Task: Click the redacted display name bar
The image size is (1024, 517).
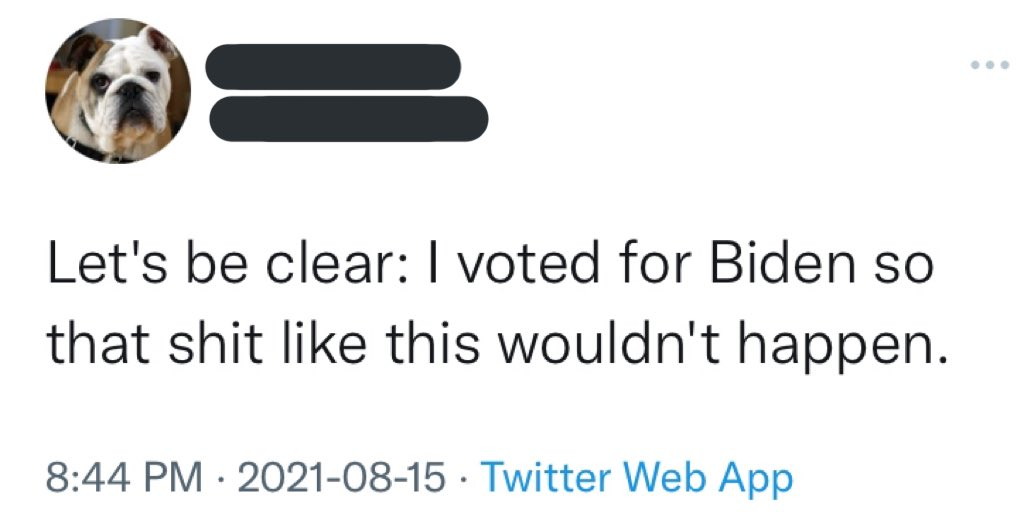Action: pos(334,67)
